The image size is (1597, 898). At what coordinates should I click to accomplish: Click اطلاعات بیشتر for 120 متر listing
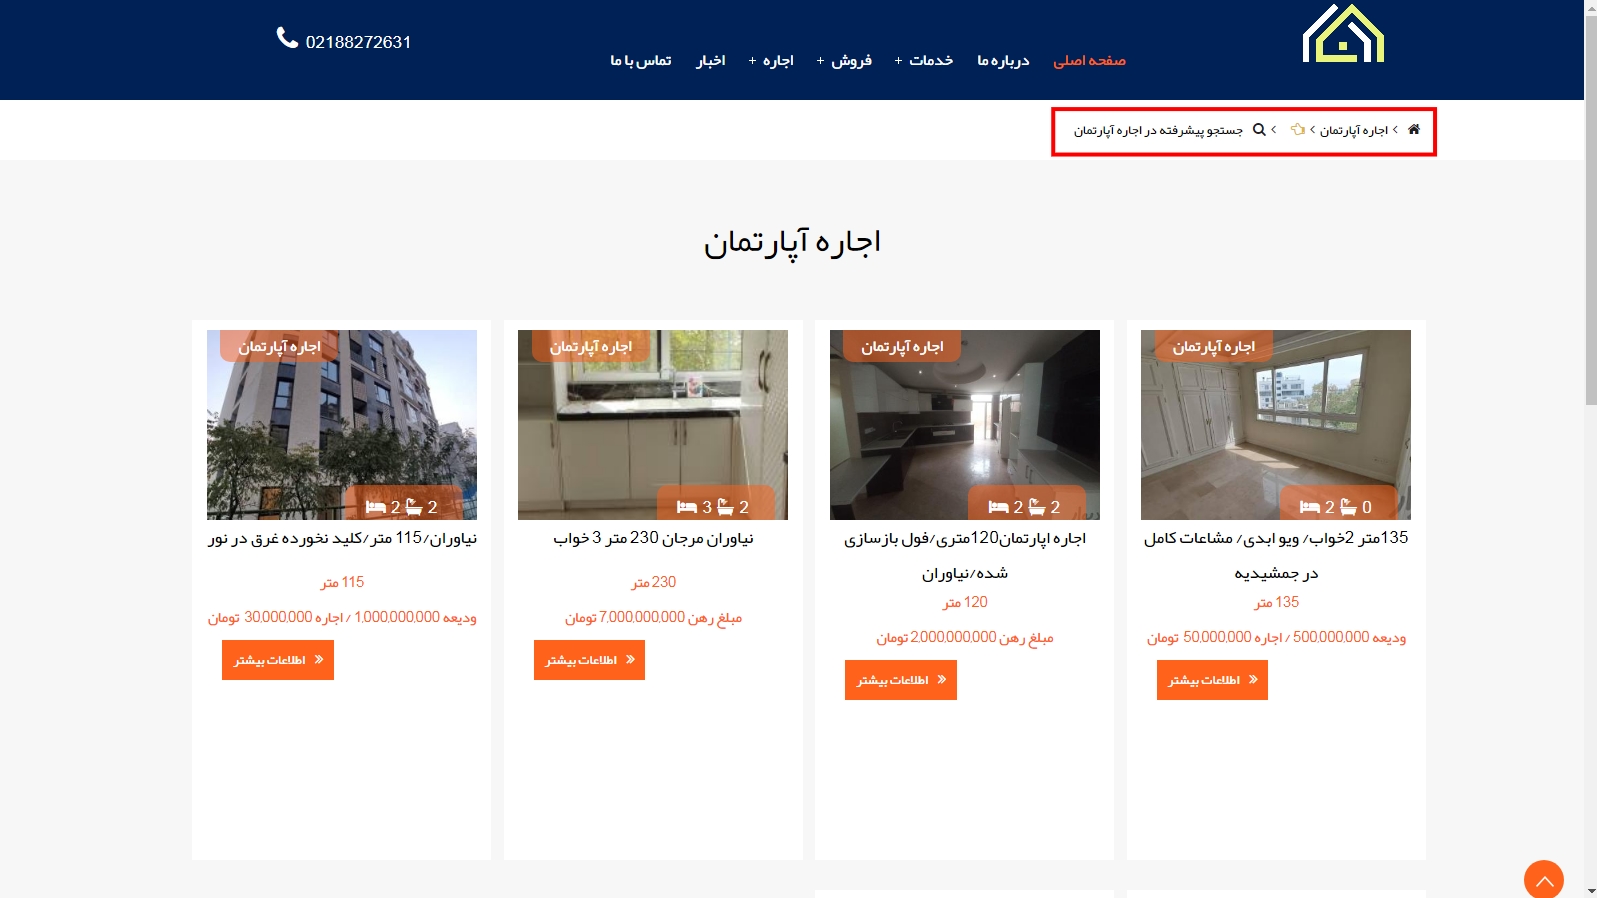point(901,680)
